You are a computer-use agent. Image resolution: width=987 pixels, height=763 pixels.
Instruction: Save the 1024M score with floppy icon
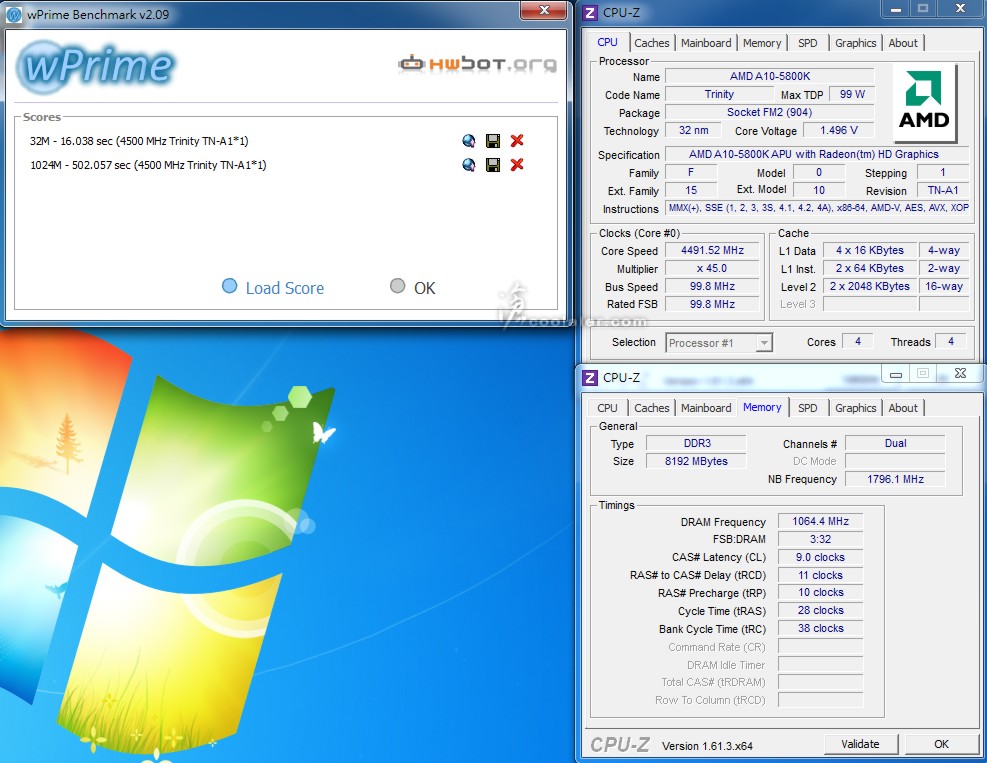pos(493,165)
